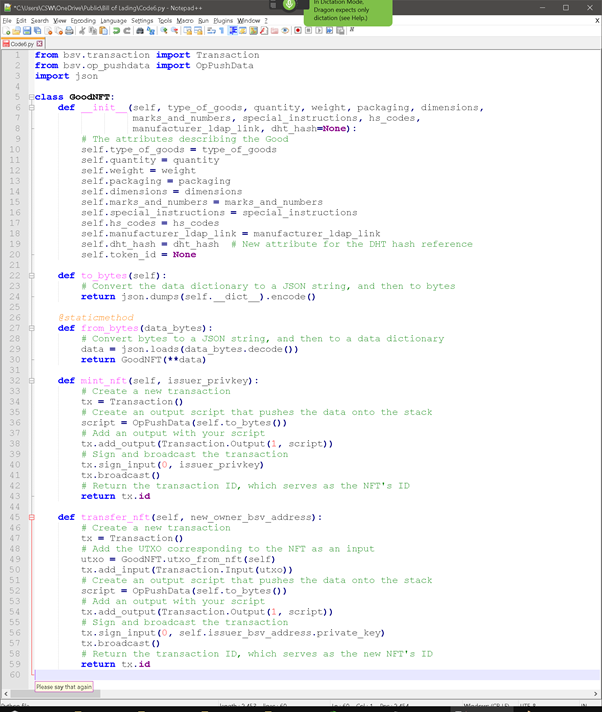Close the Code6.py tab with its X
Image resolution: width=602 pixels, height=712 pixels.
click(x=39, y=44)
